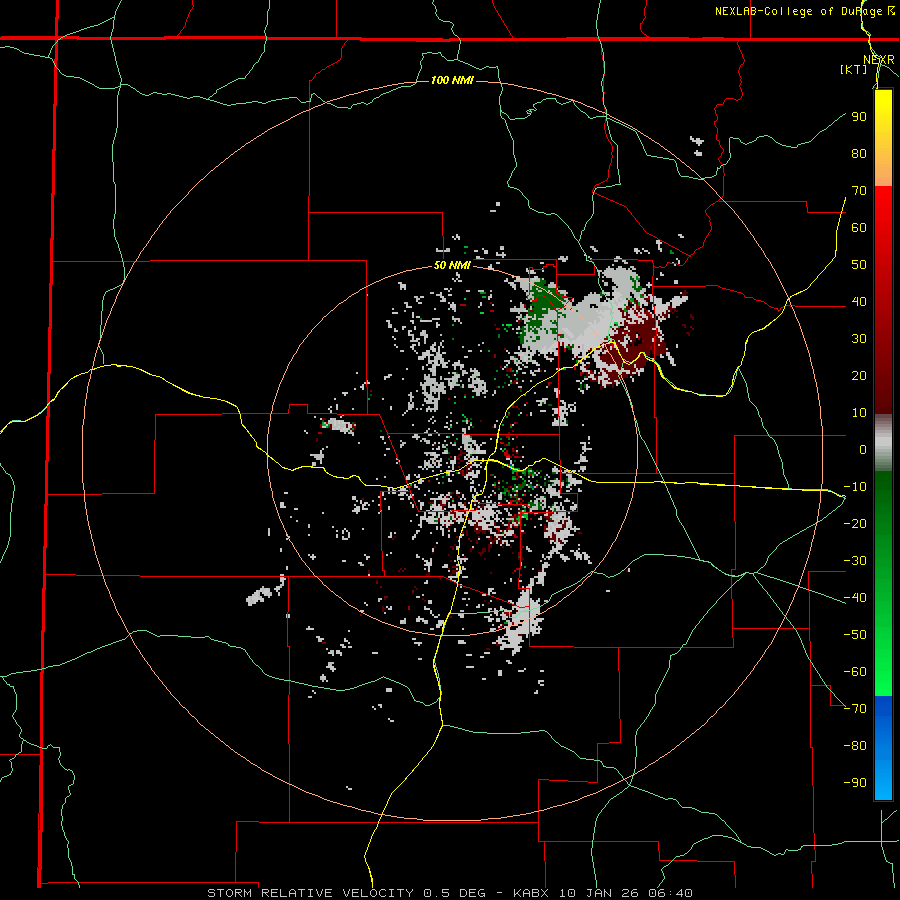Click the -40 label on the velocity scale
This screenshot has width=900, height=900.
coord(855,598)
